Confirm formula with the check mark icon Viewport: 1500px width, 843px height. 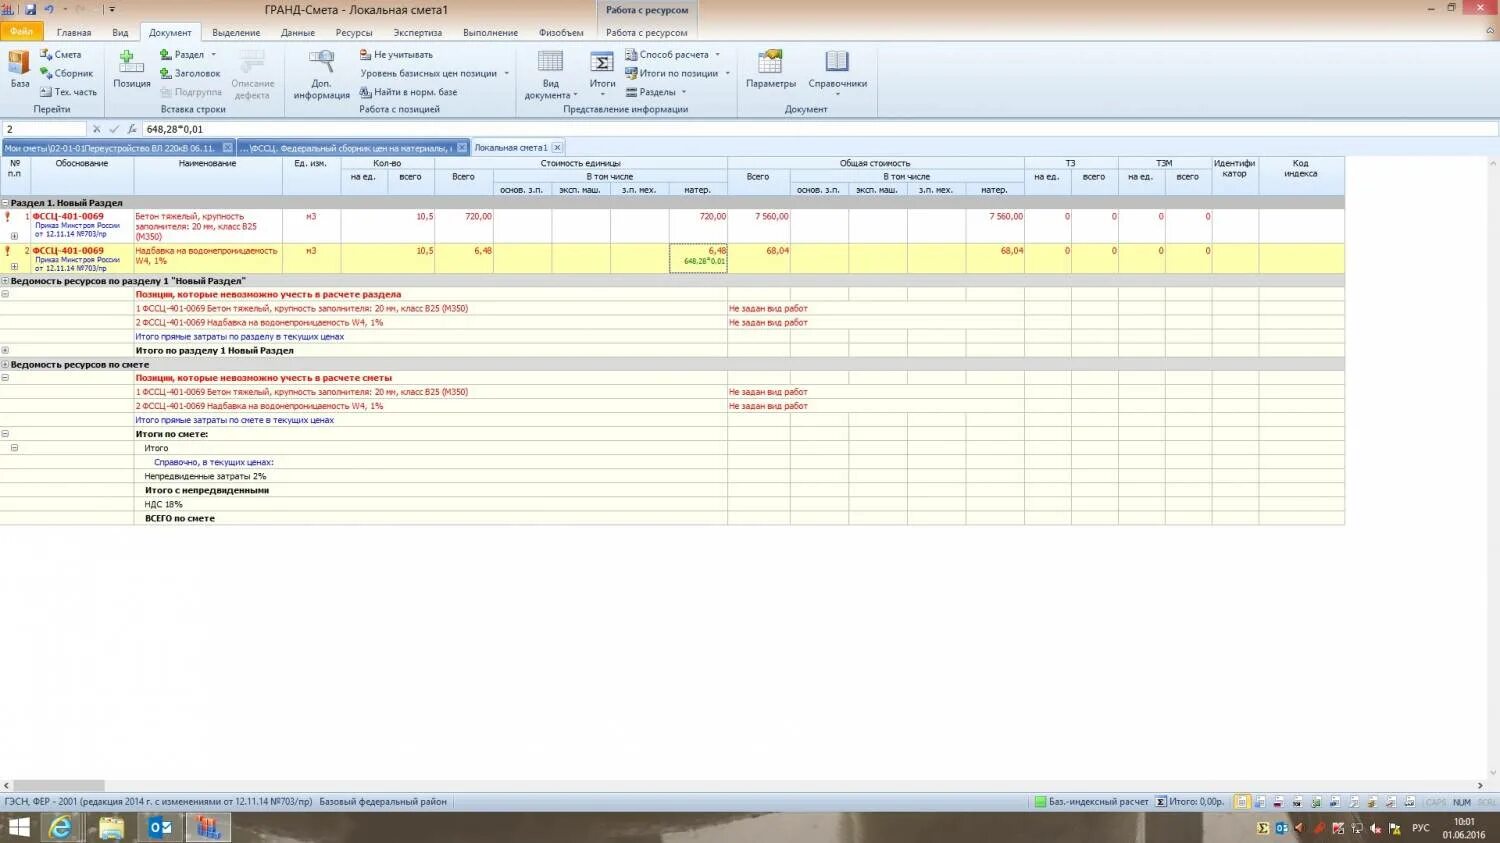(114, 129)
